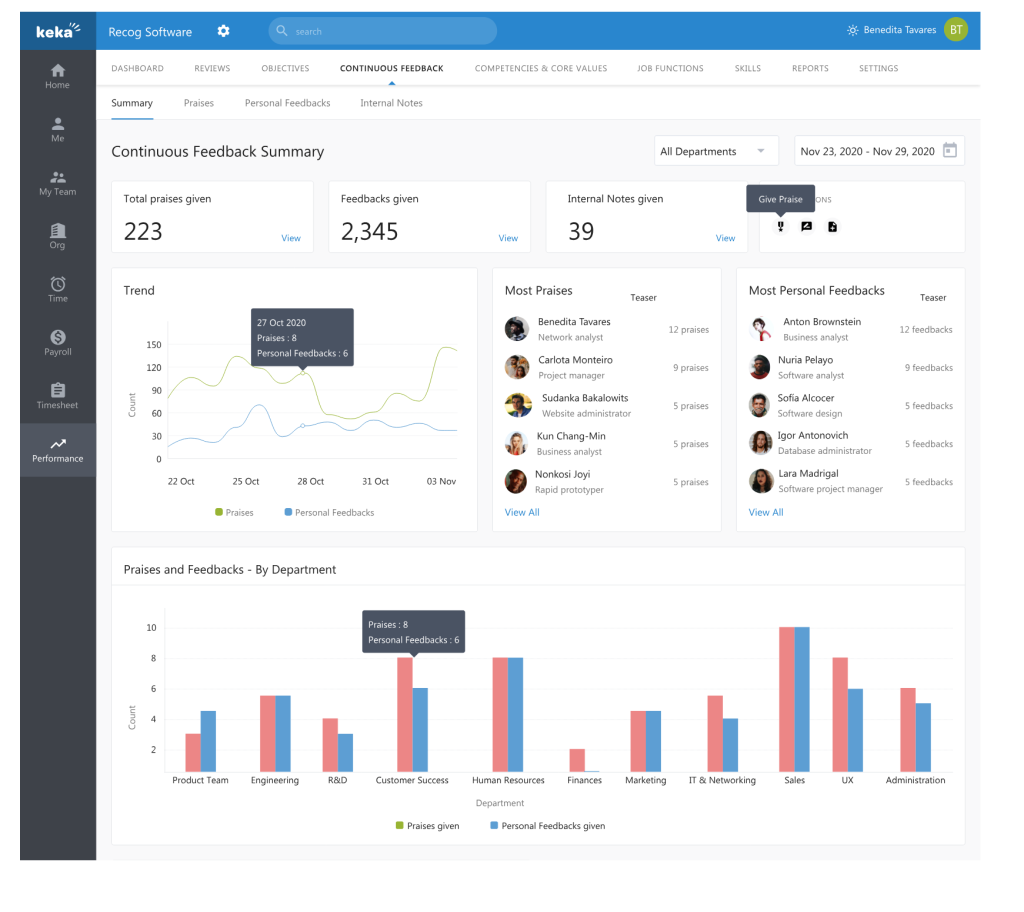Click Igor Antonovich's name
Viewport: 1024px width, 912px height.
point(812,435)
